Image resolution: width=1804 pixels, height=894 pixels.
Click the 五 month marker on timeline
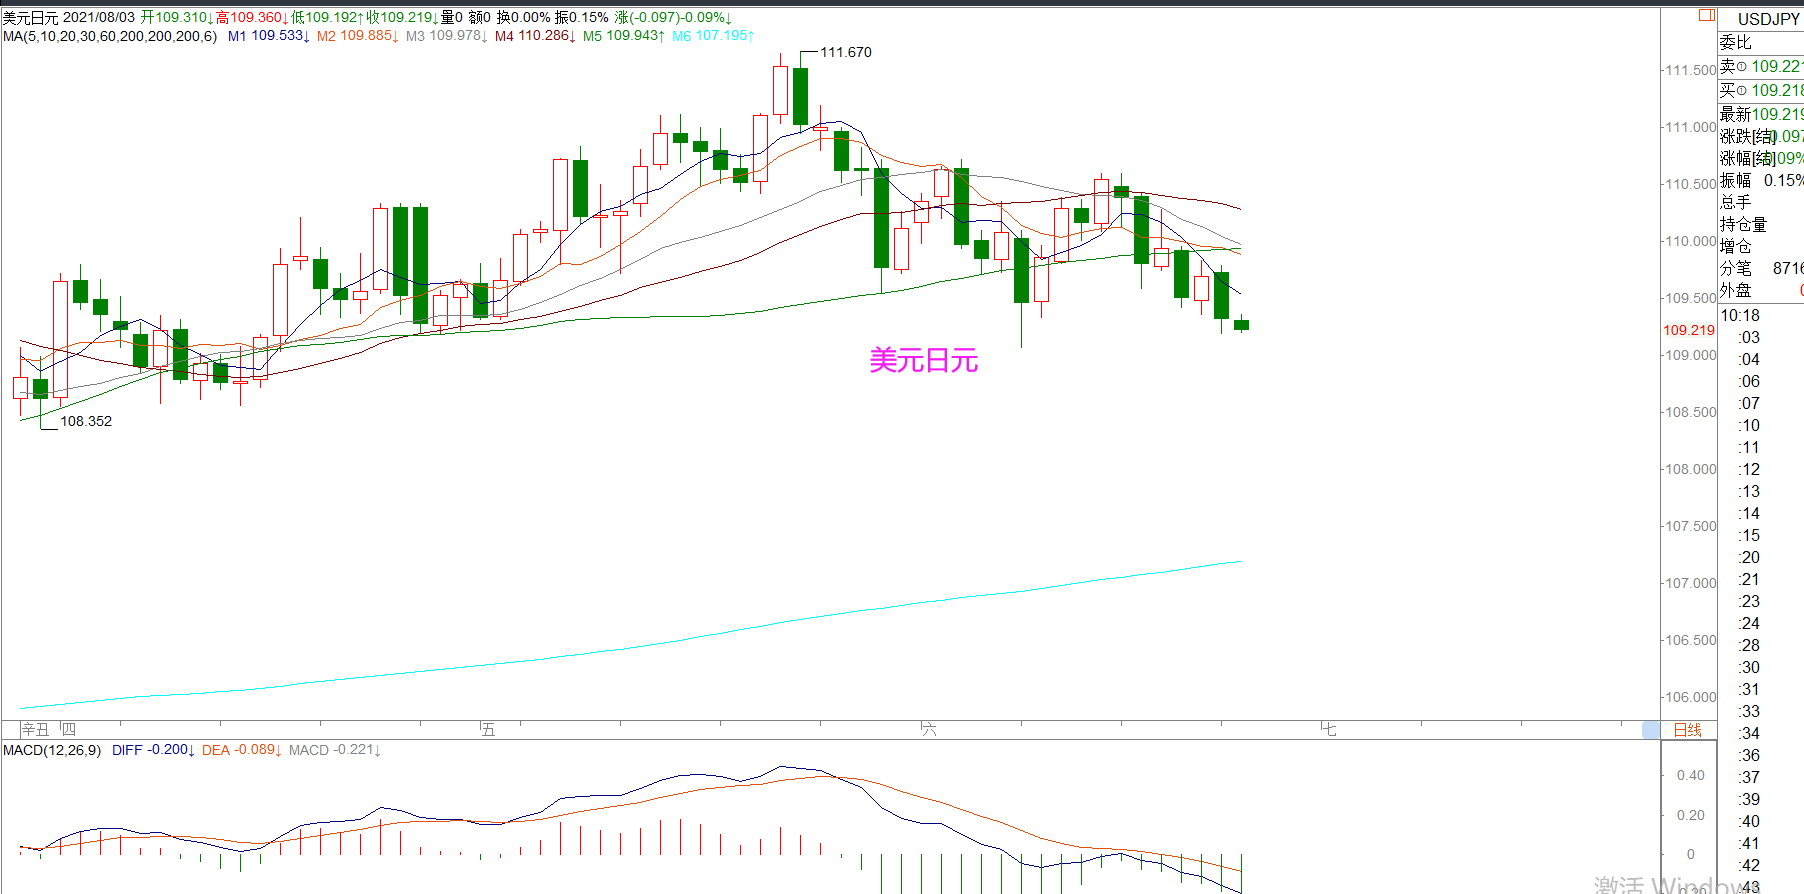tap(487, 730)
